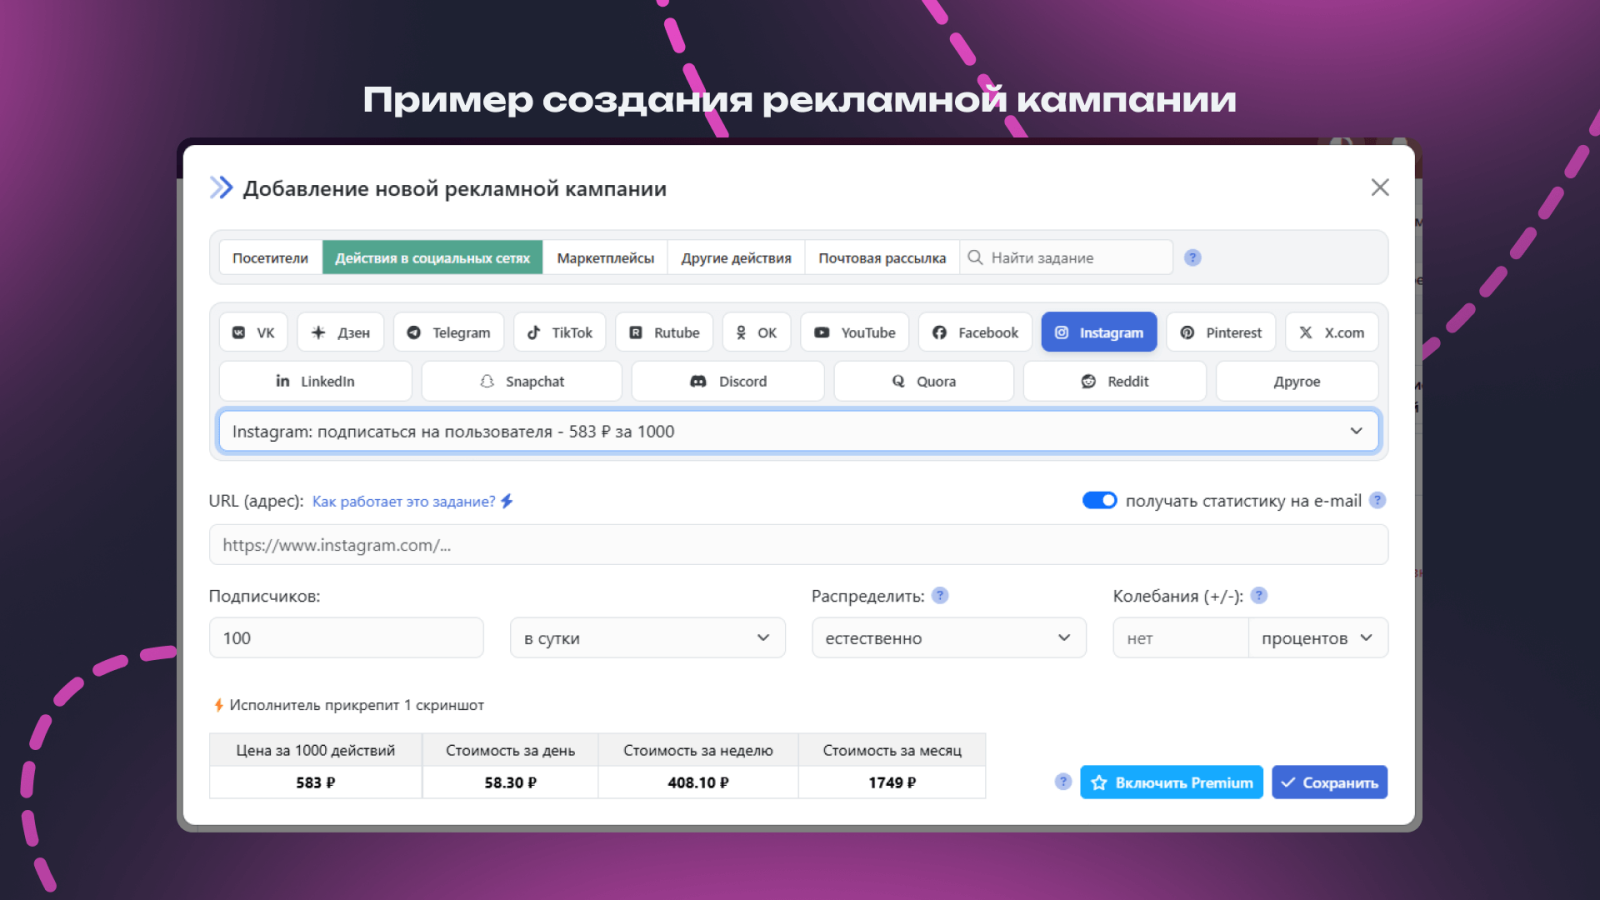Viewport: 1600px width, 900px height.
Task: Open the 'естественно' distribution dropdown
Action: tap(948, 638)
